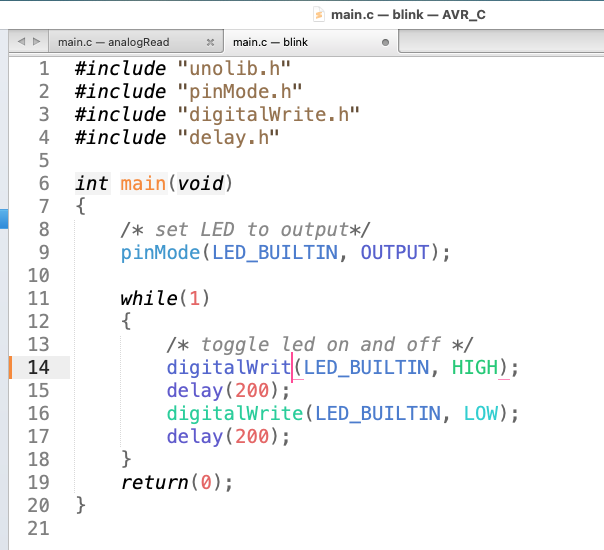Click pinMode function call on line 9
This screenshot has height=550, width=604.
coord(160,253)
